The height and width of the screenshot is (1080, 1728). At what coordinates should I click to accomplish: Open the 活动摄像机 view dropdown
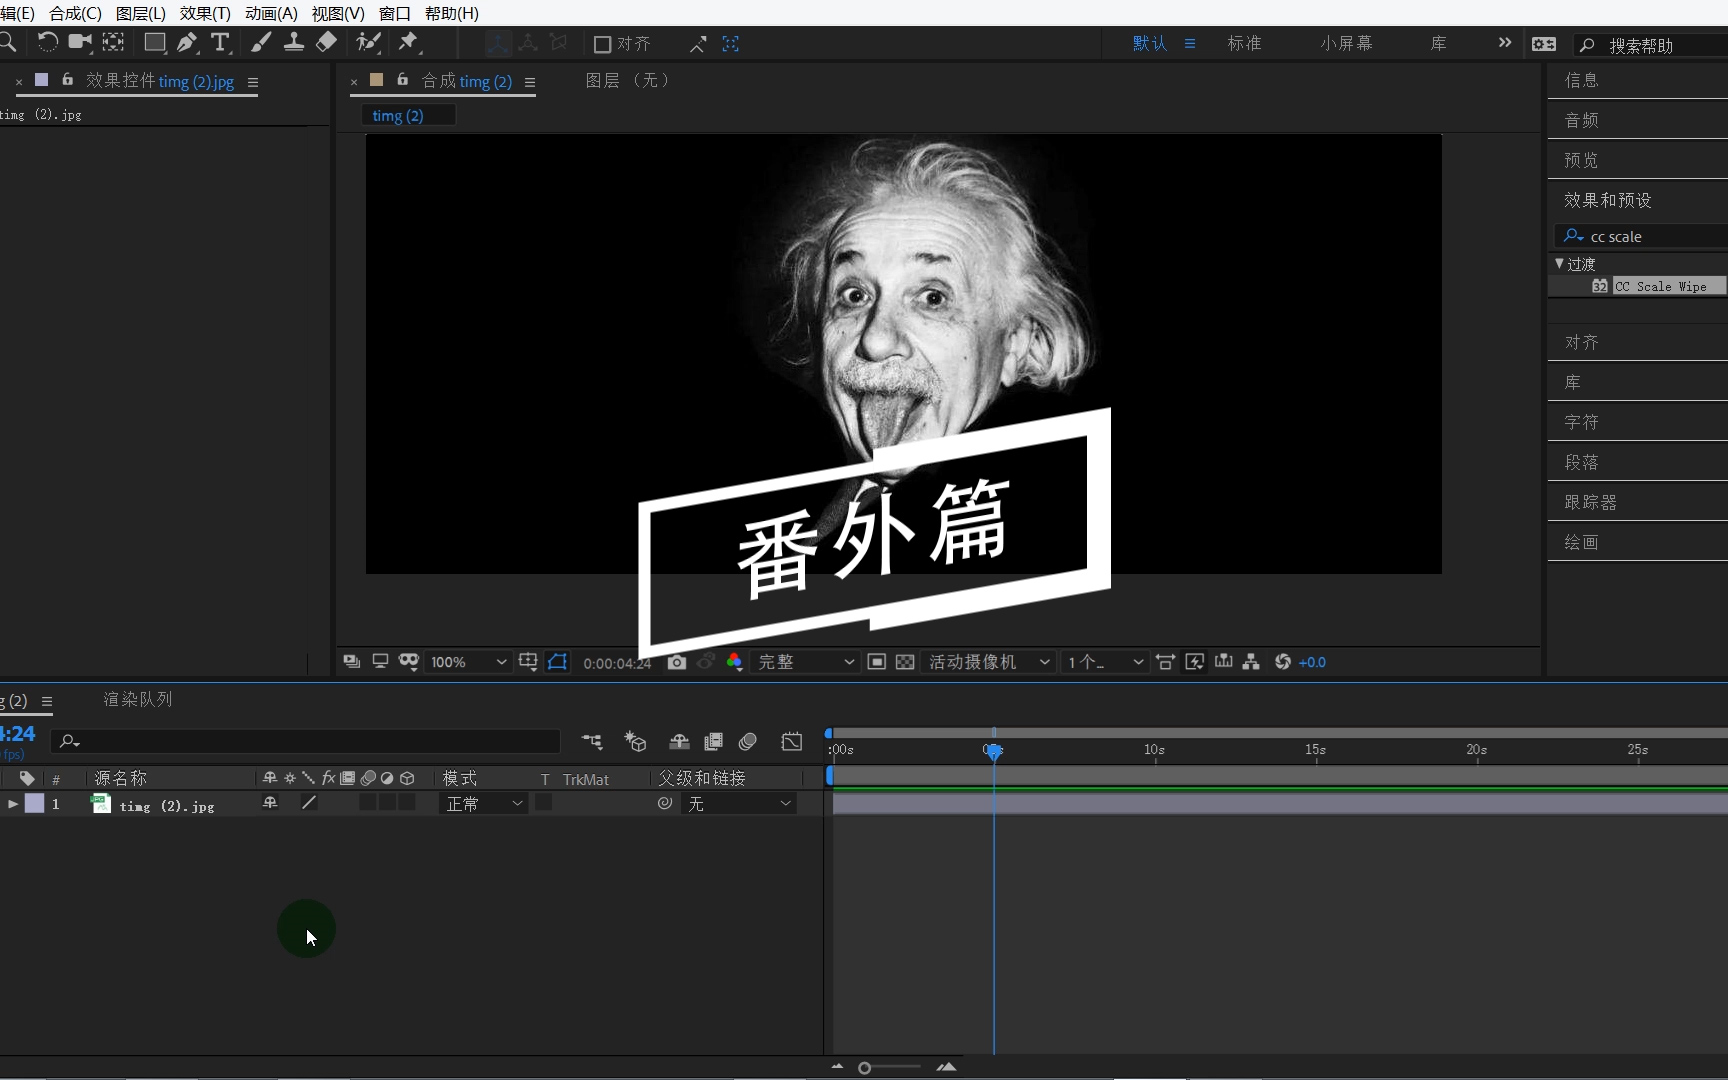(989, 662)
